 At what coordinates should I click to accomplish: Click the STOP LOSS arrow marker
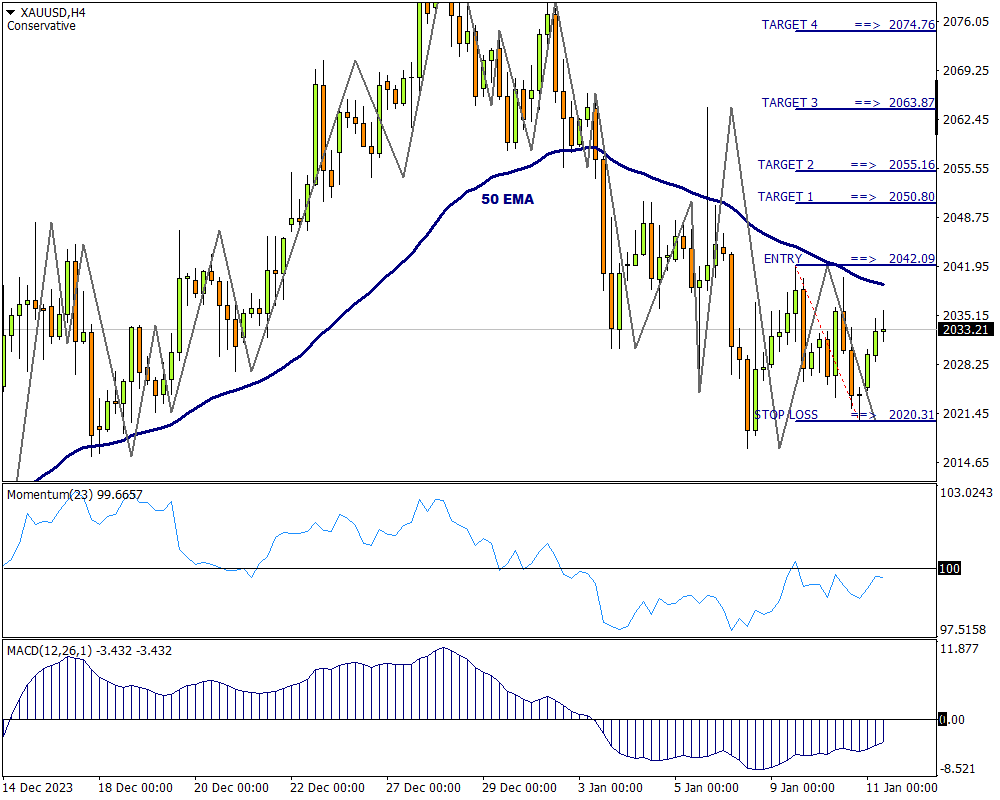click(863, 415)
